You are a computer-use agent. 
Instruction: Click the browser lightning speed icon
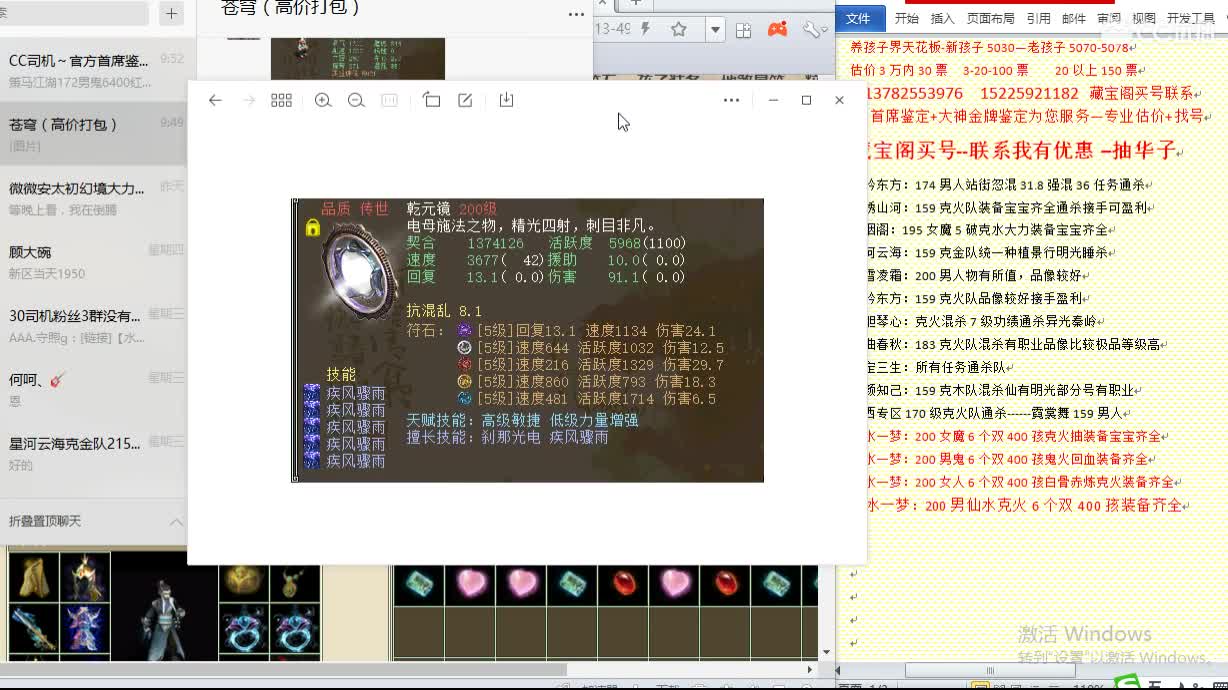[646, 29]
